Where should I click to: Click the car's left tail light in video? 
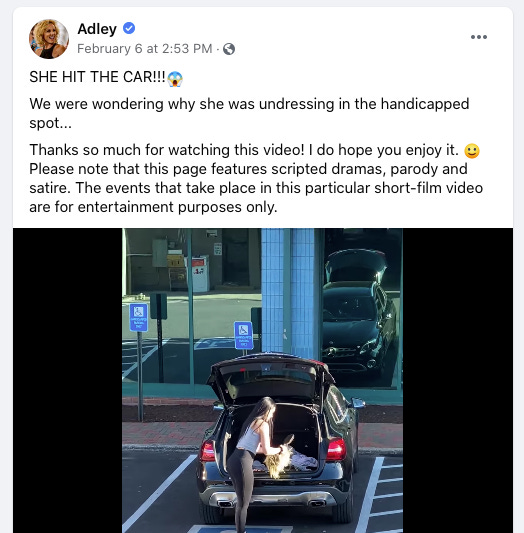[208, 450]
